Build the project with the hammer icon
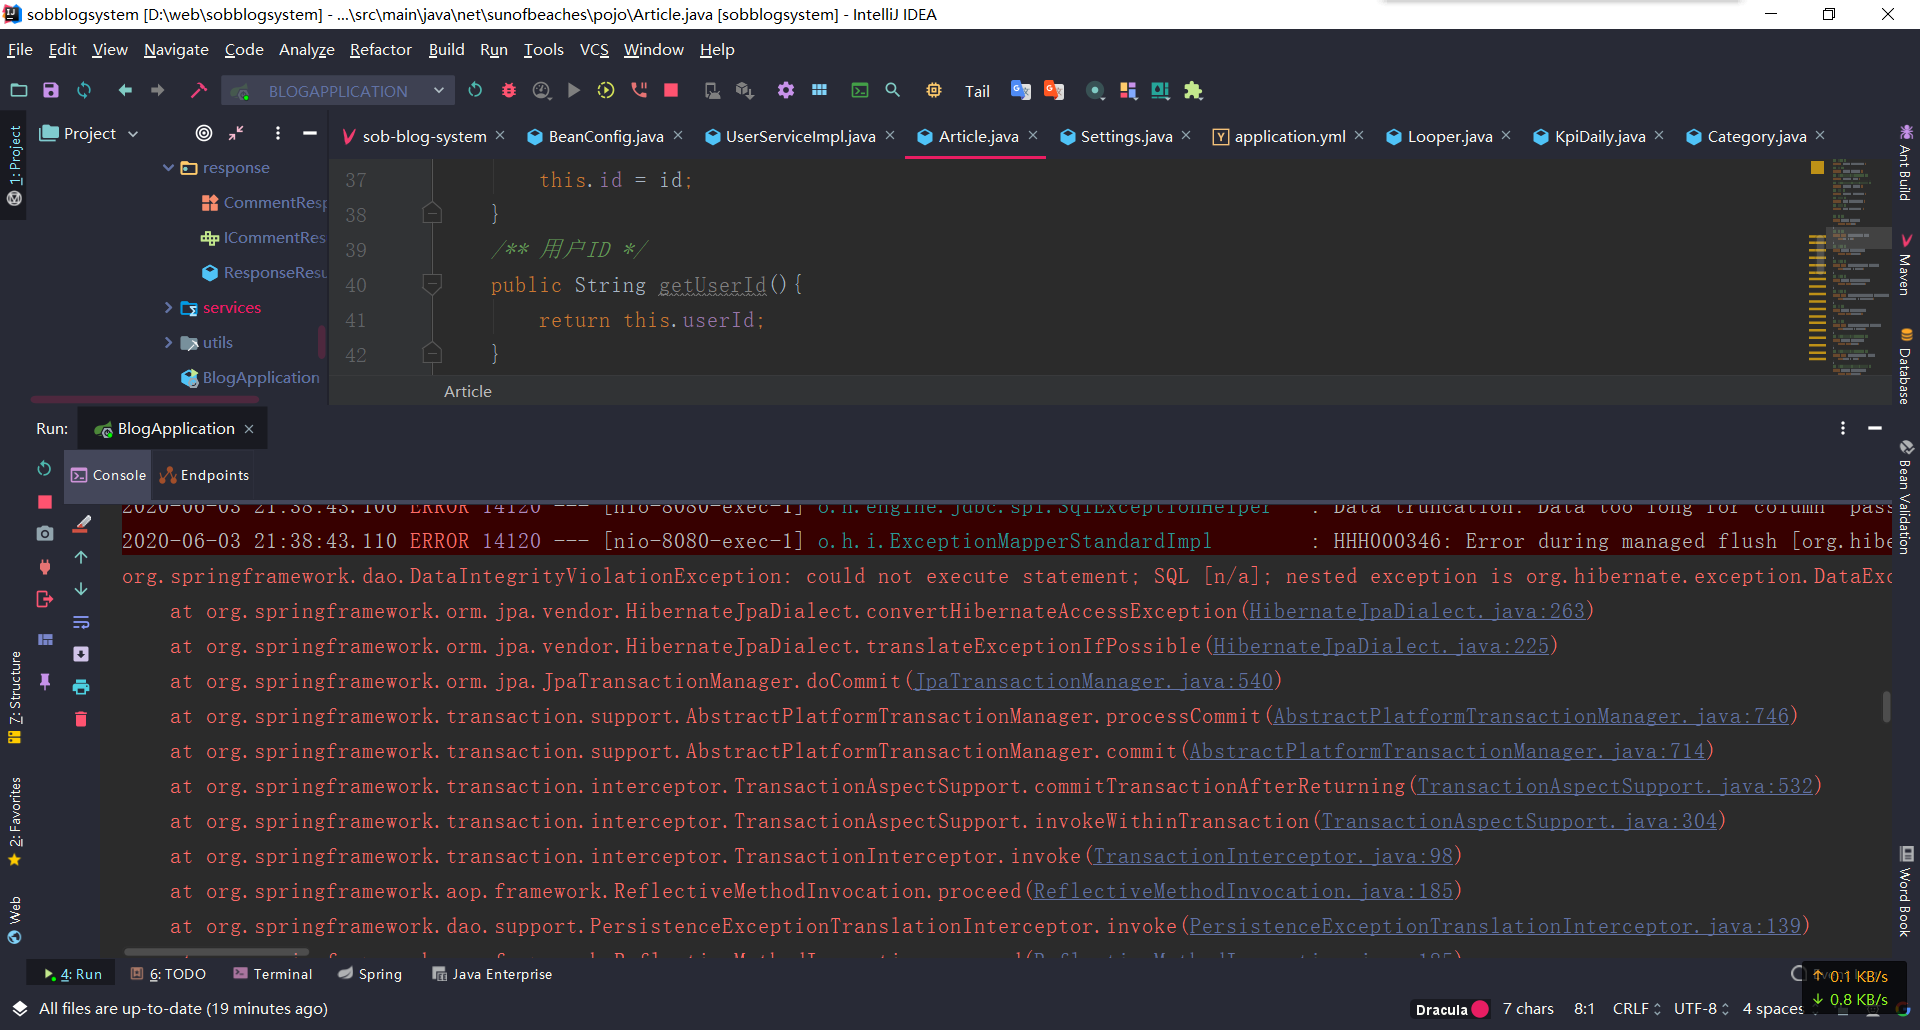The image size is (1920, 1030). coord(198,90)
